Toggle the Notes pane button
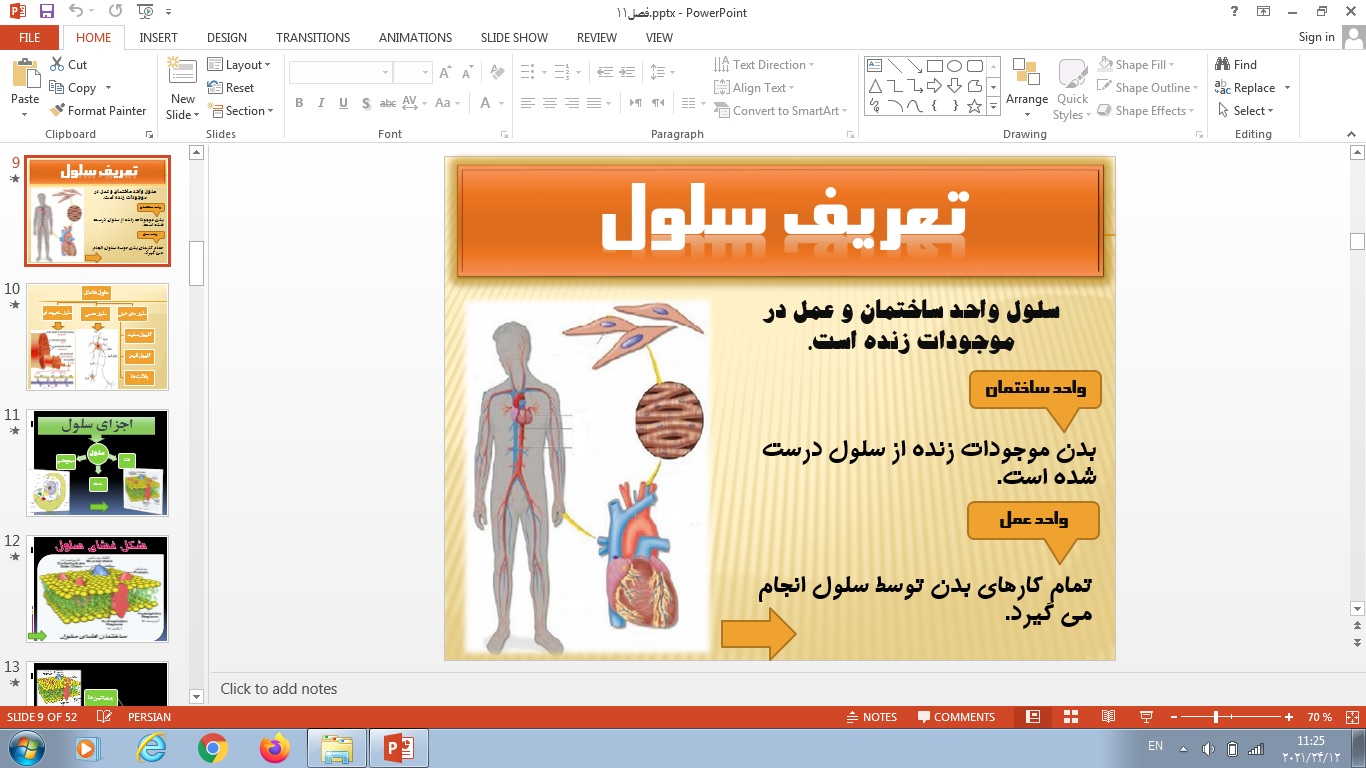Image resolution: width=1366 pixels, height=768 pixels. tap(870, 717)
